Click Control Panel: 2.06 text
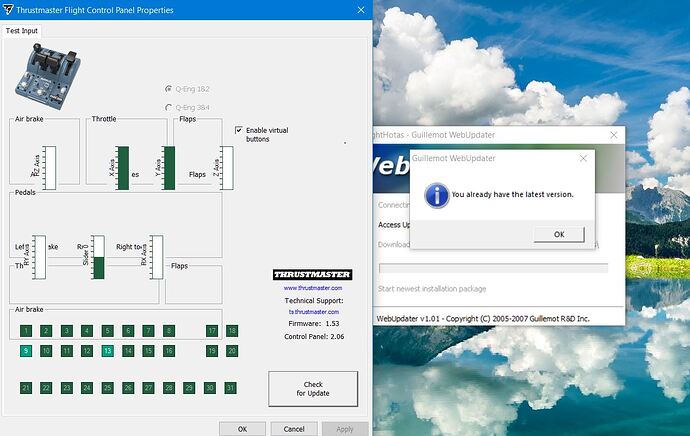This screenshot has height=436, width=690. point(314,337)
